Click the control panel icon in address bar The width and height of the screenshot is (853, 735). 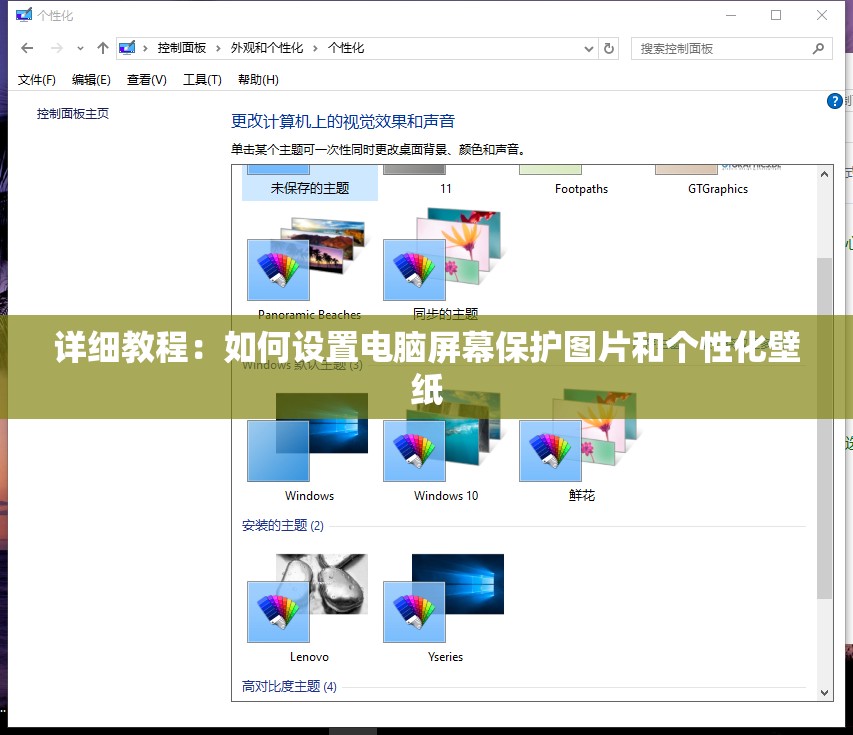pos(127,48)
